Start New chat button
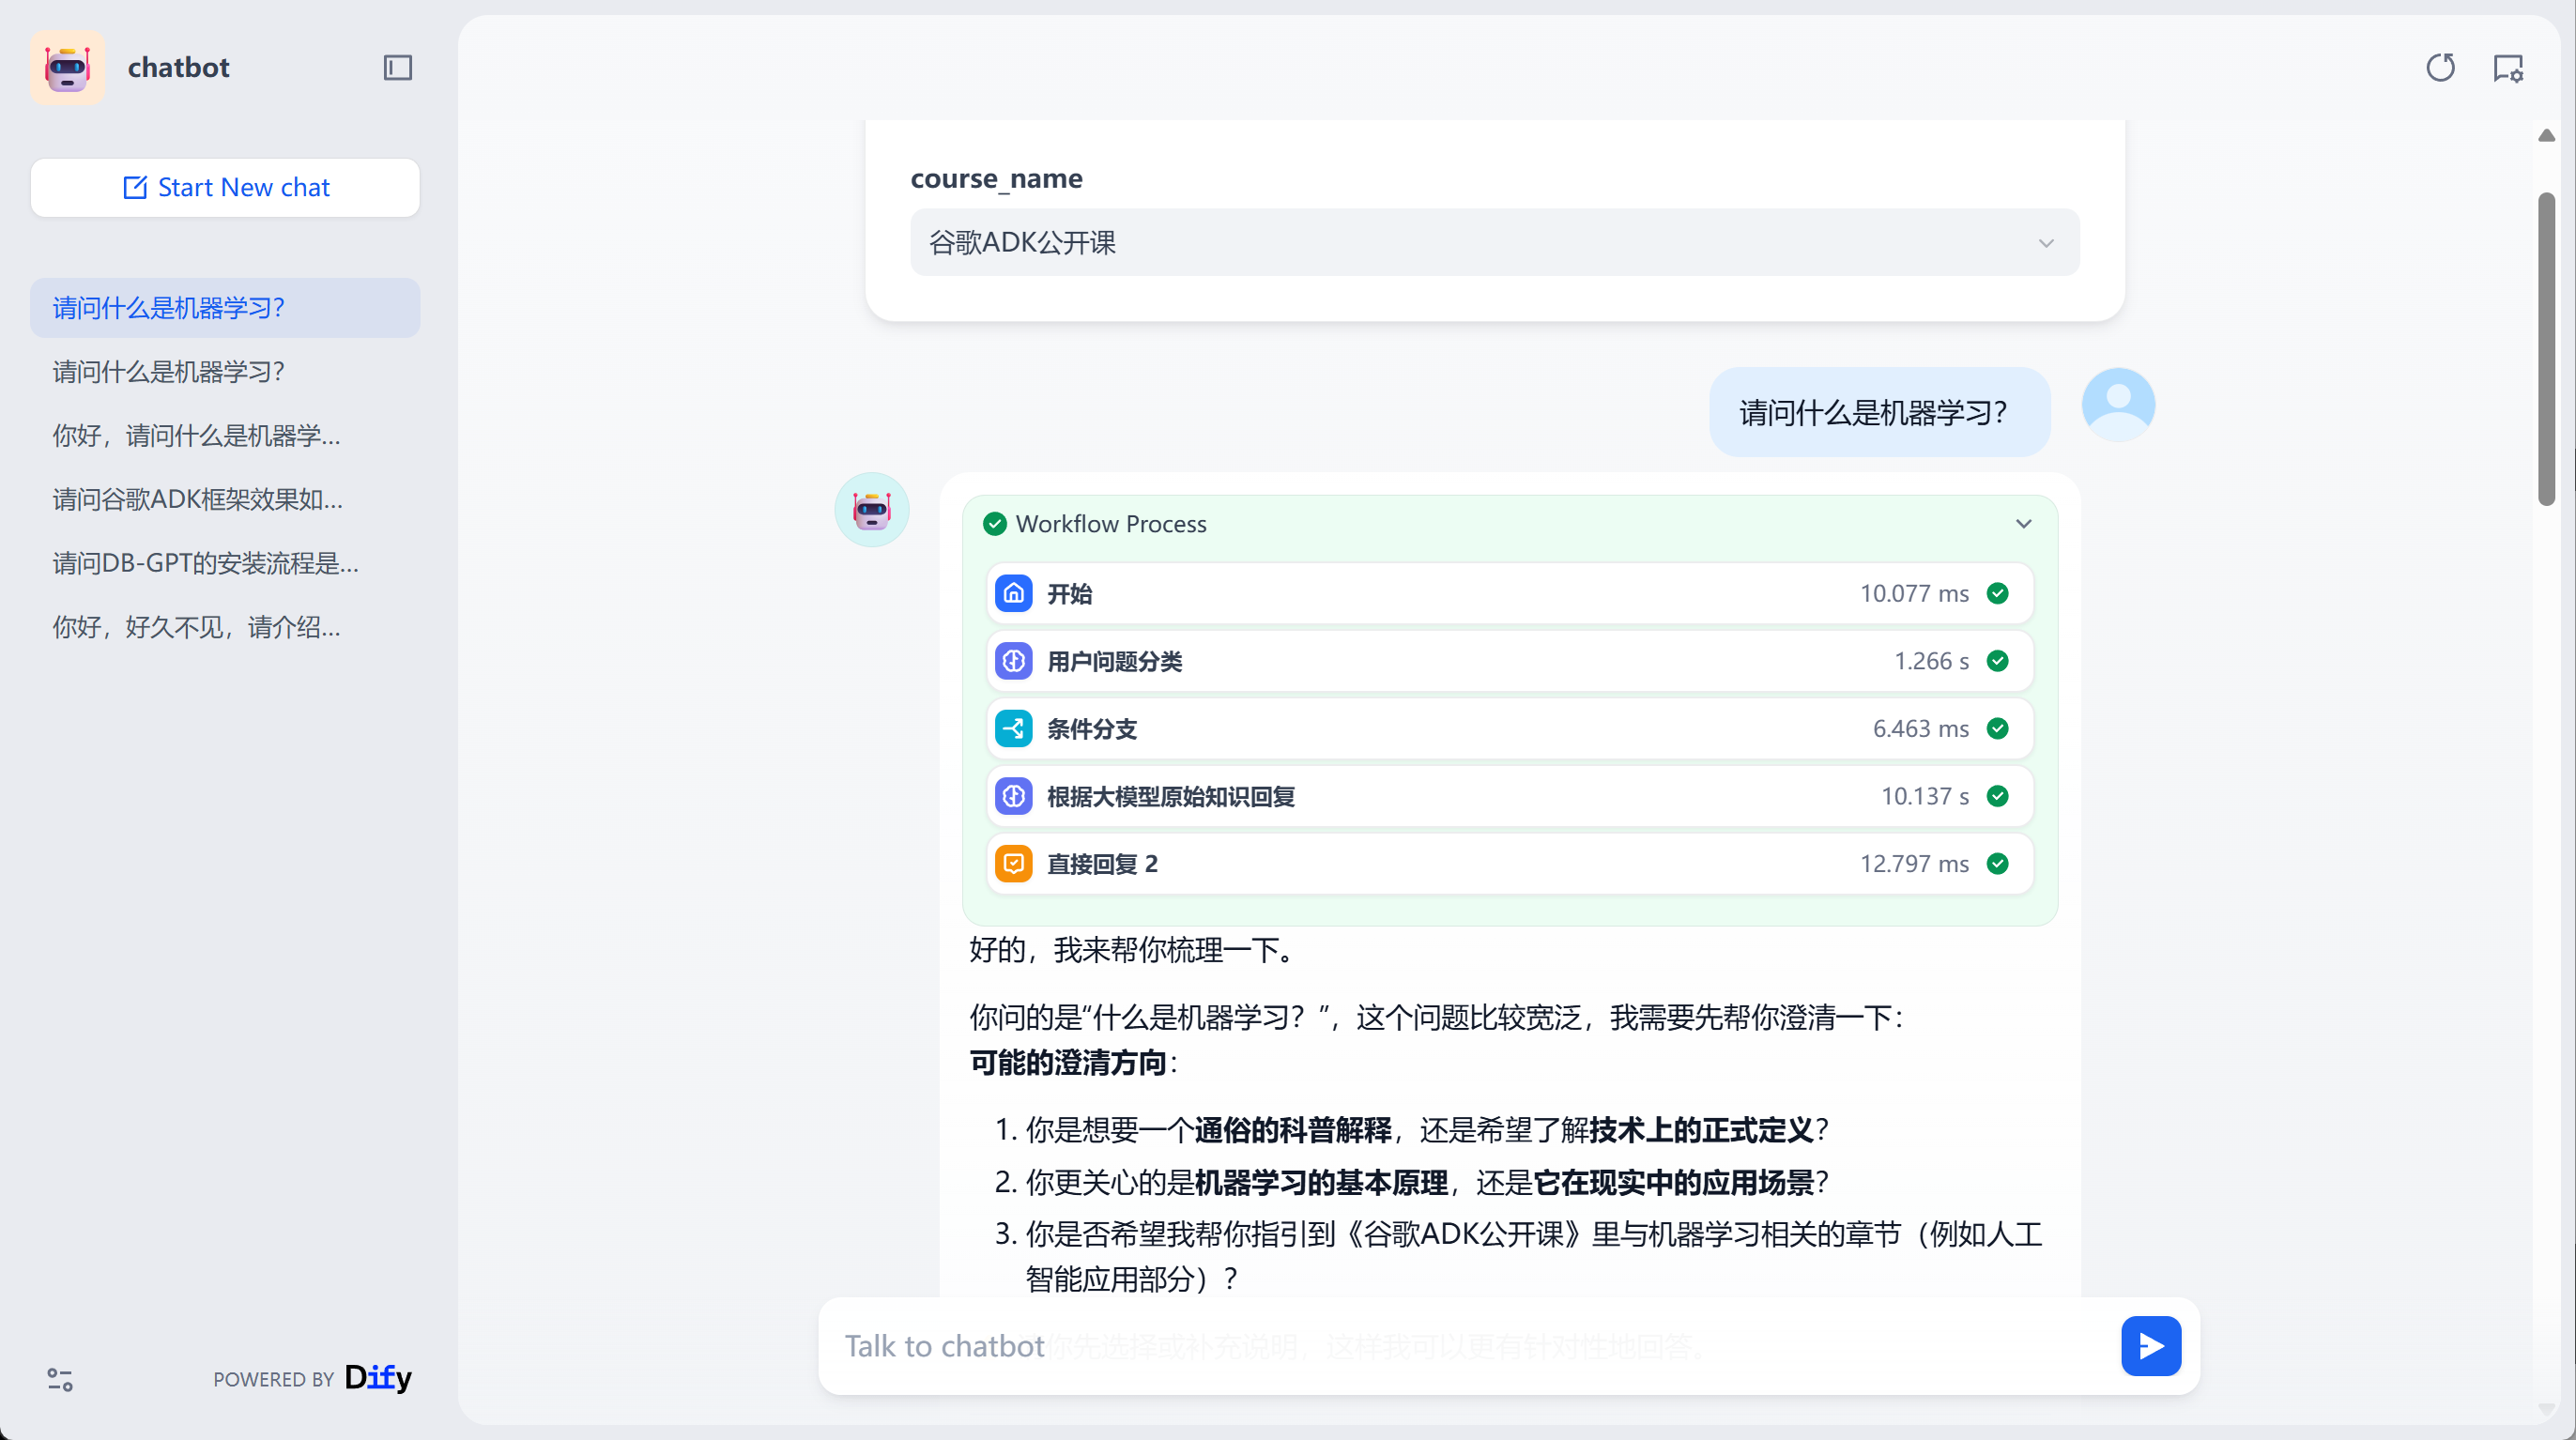The width and height of the screenshot is (2576, 1440). point(225,187)
